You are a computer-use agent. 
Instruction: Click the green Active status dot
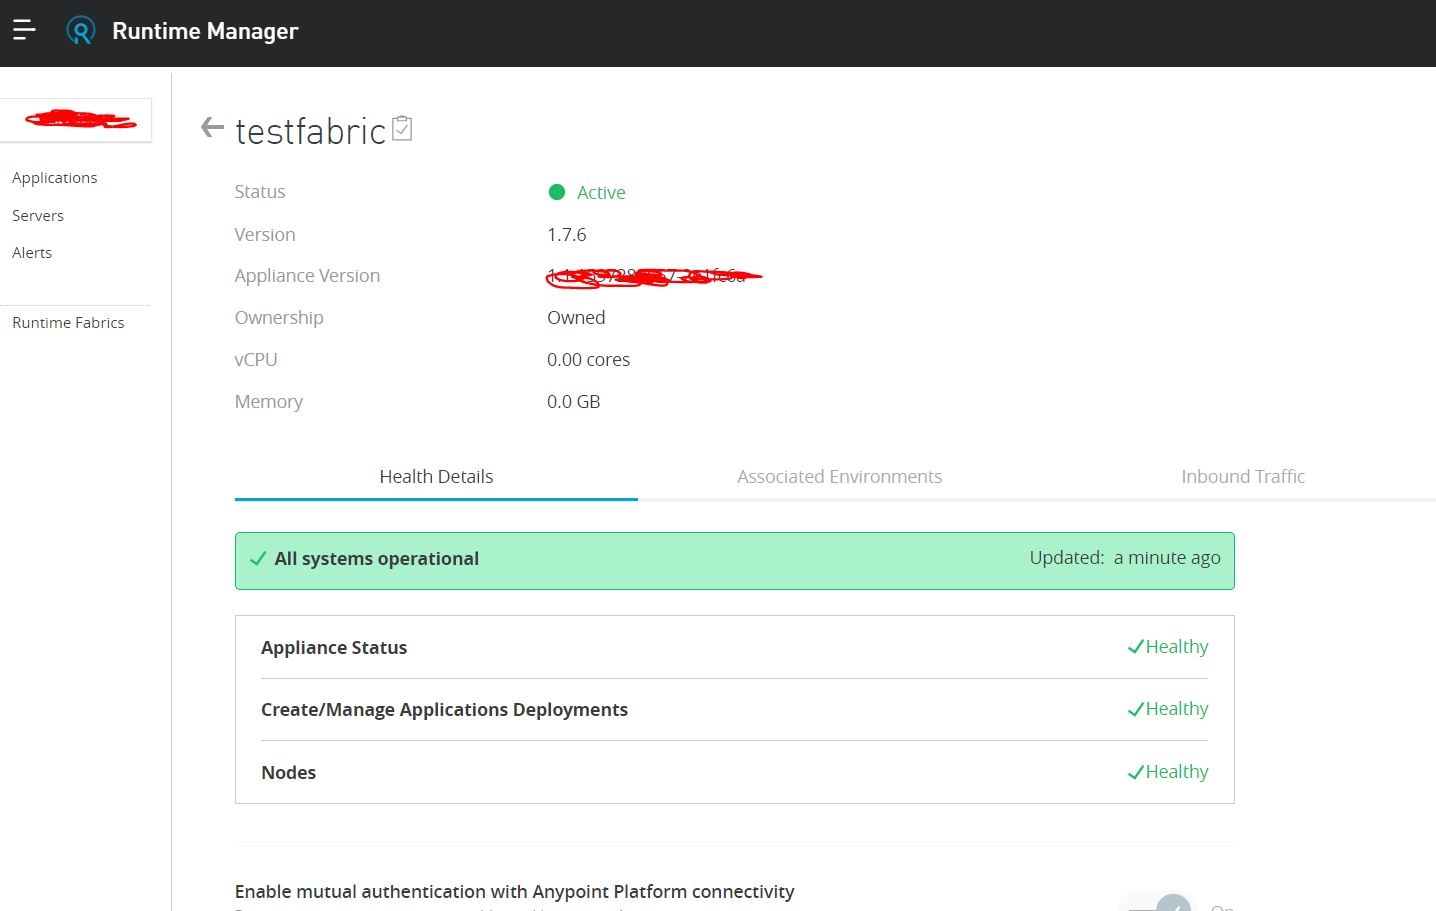tap(557, 192)
